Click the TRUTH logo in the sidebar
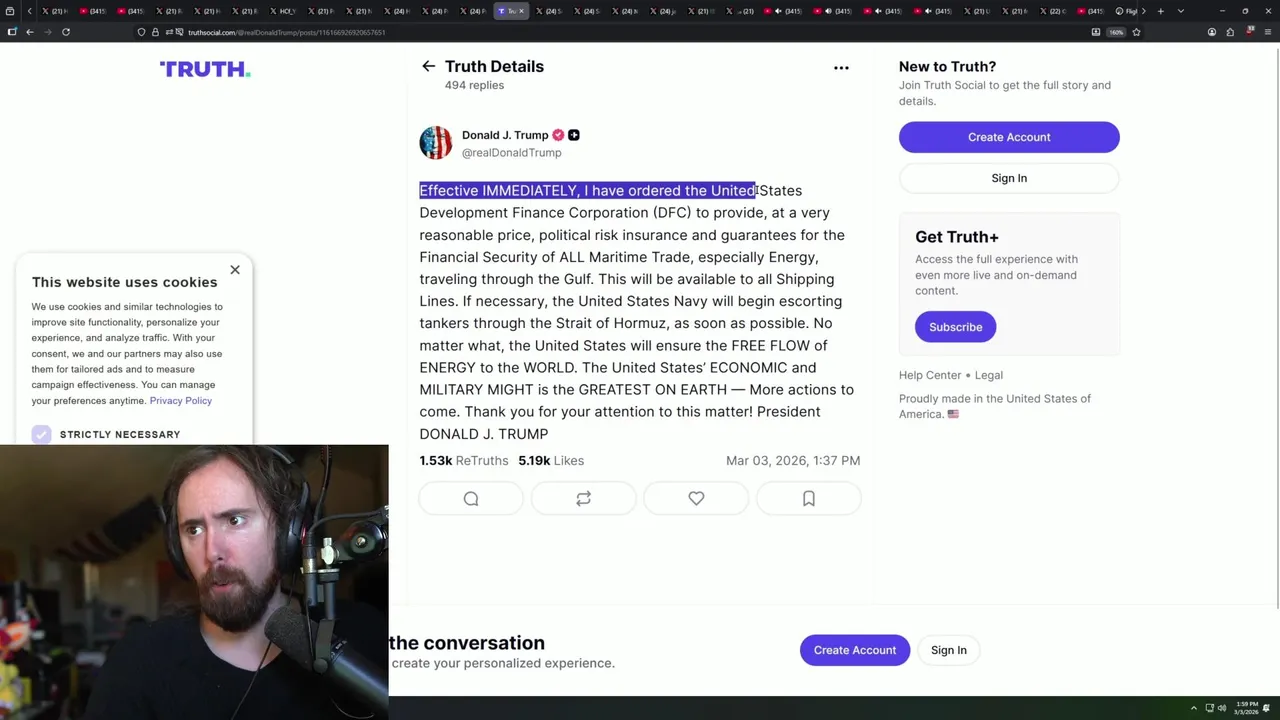Image resolution: width=1280 pixels, height=720 pixels. [205, 69]
